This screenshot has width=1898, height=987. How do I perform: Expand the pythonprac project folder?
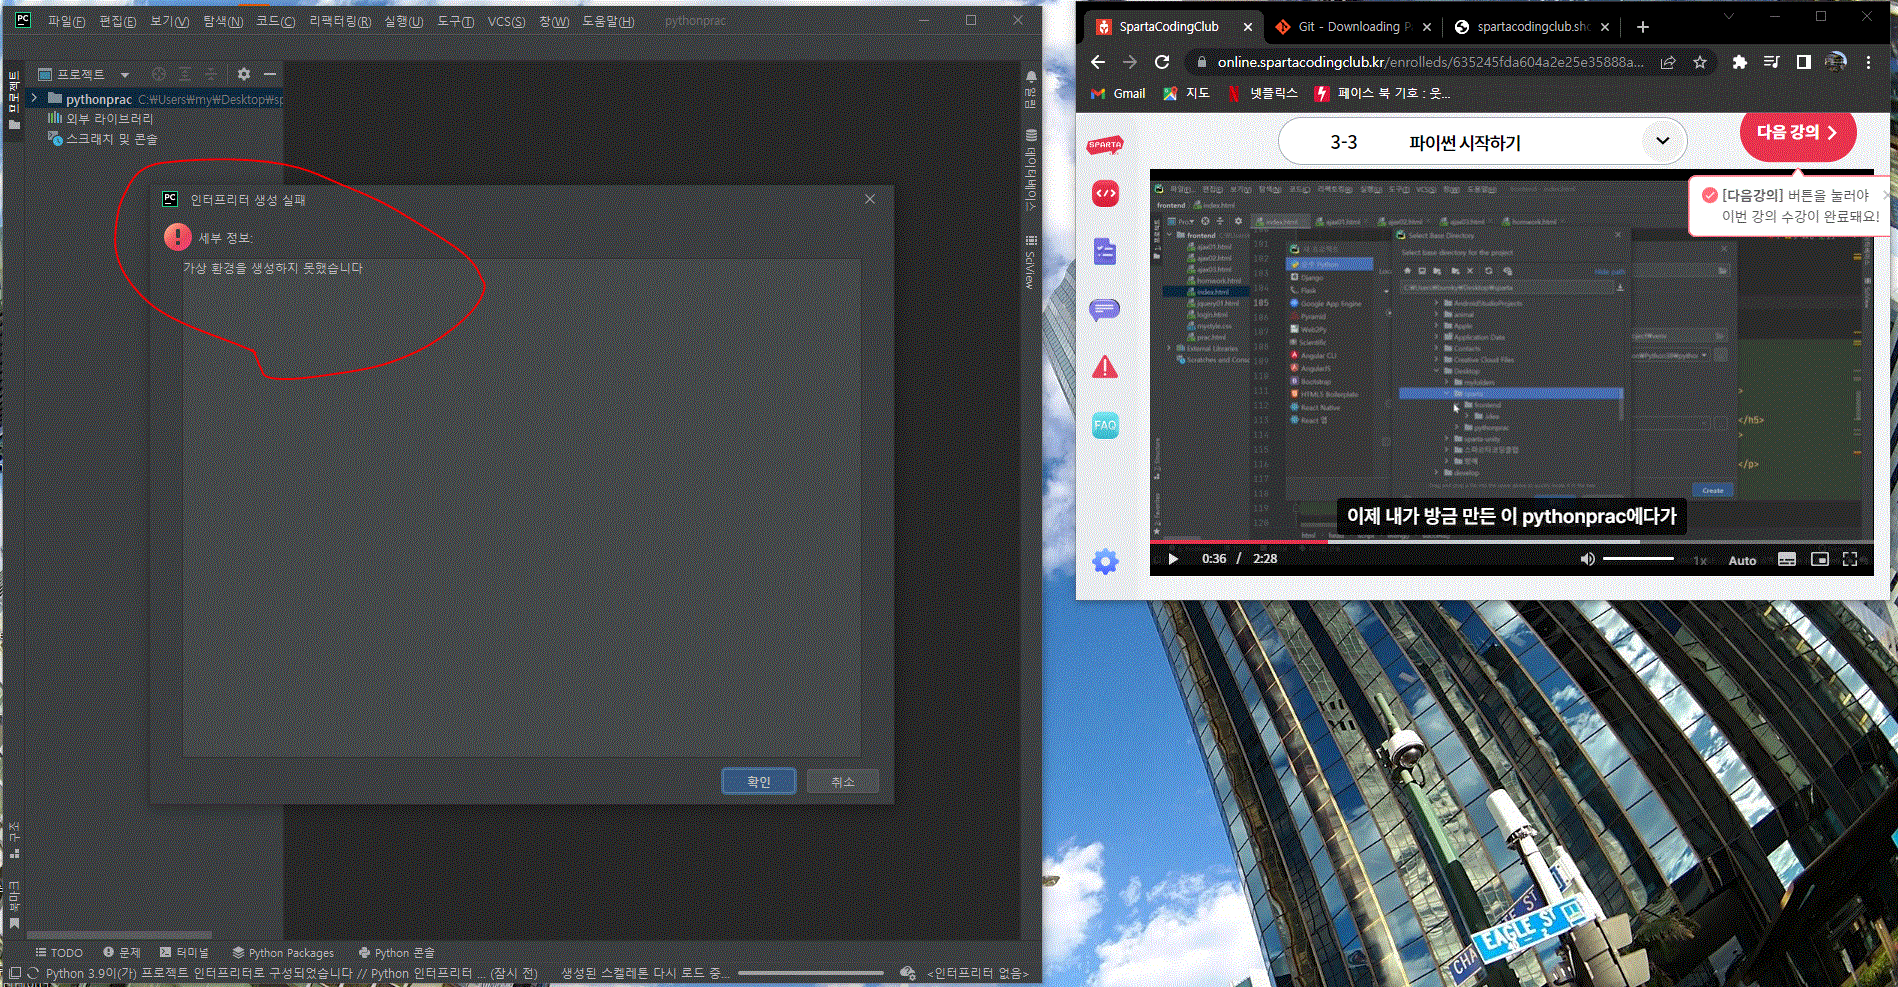(35, 98)
